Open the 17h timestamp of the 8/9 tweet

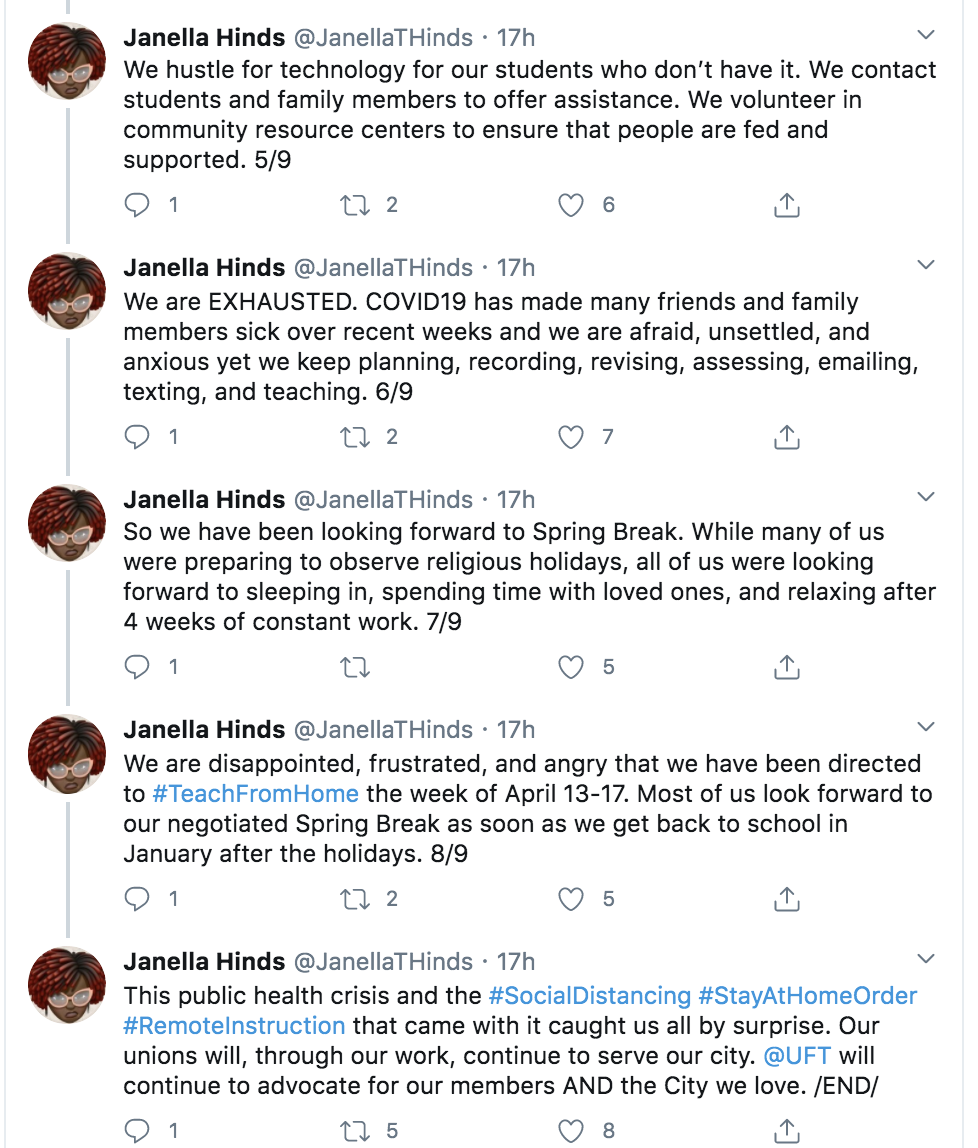(516, 729)
